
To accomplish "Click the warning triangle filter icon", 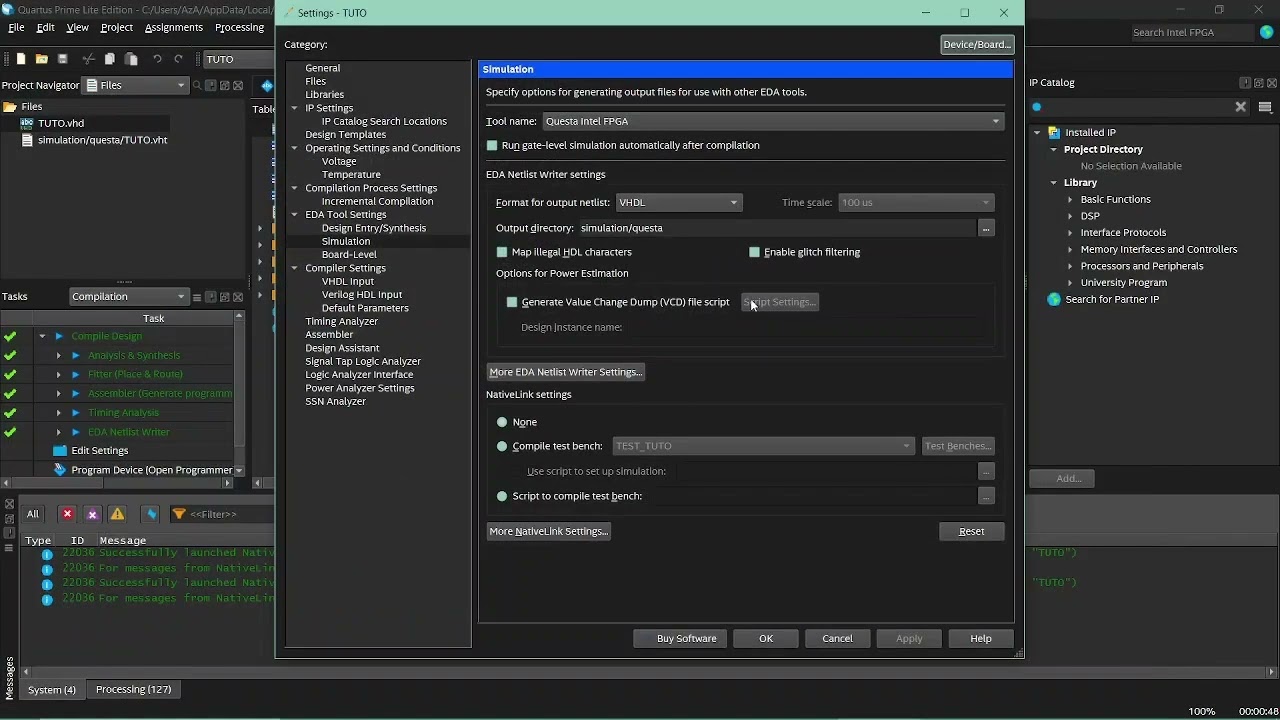I will click(x=117, y=514).
